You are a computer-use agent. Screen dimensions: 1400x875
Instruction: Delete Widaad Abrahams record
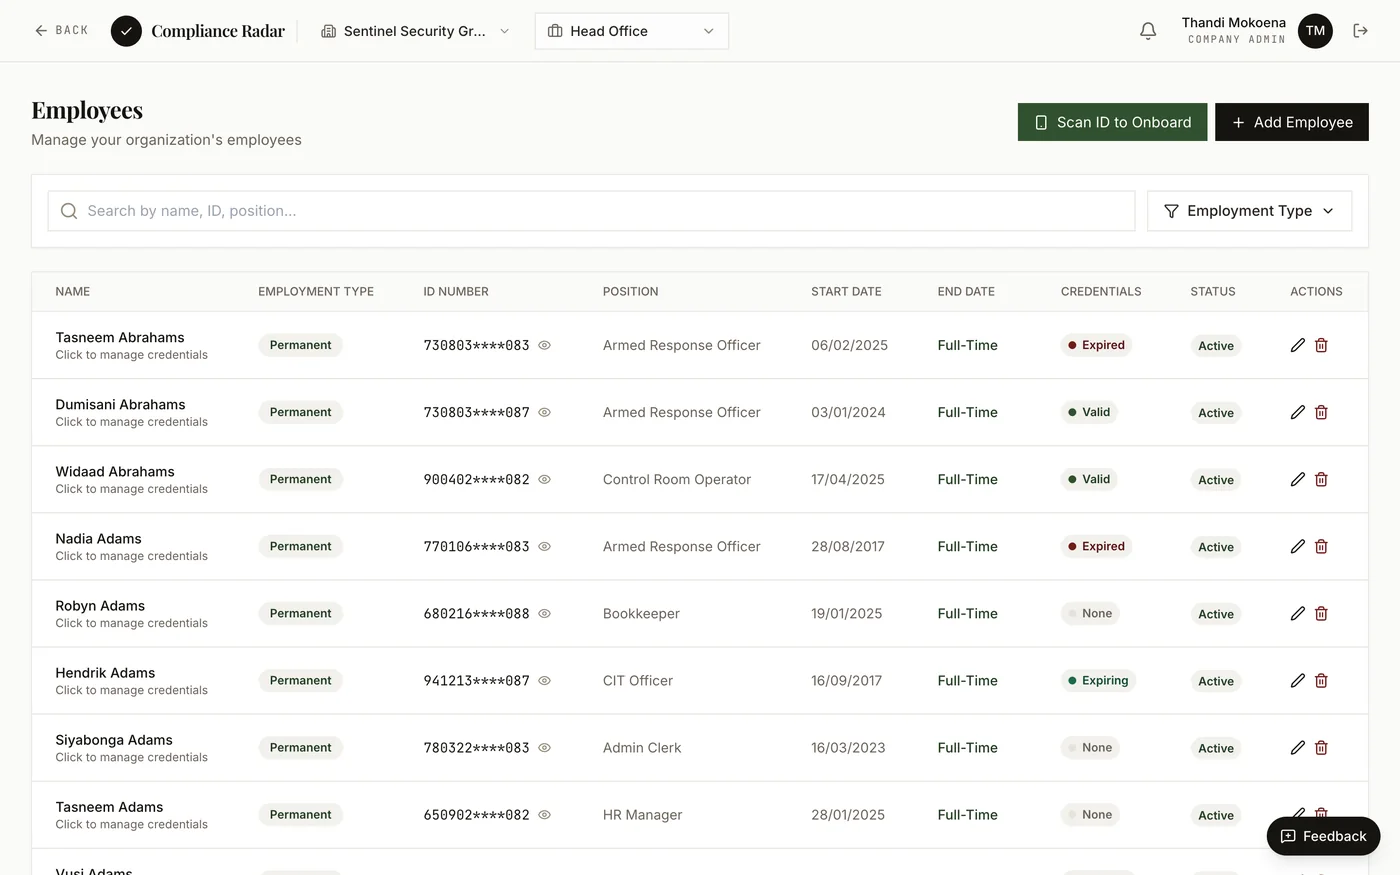tap(1321, 479)
